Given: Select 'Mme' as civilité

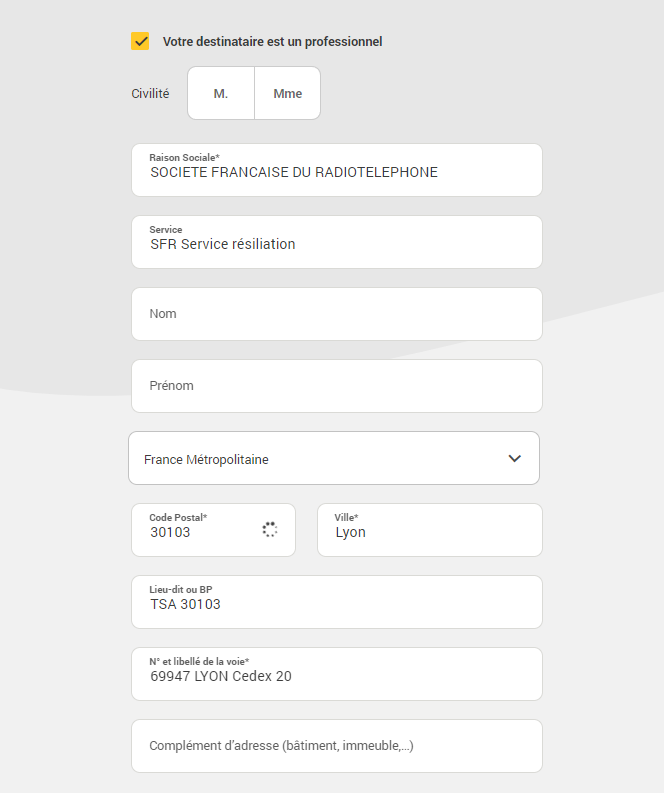Looking at the screenshot, I should click(x=288, y=94).
